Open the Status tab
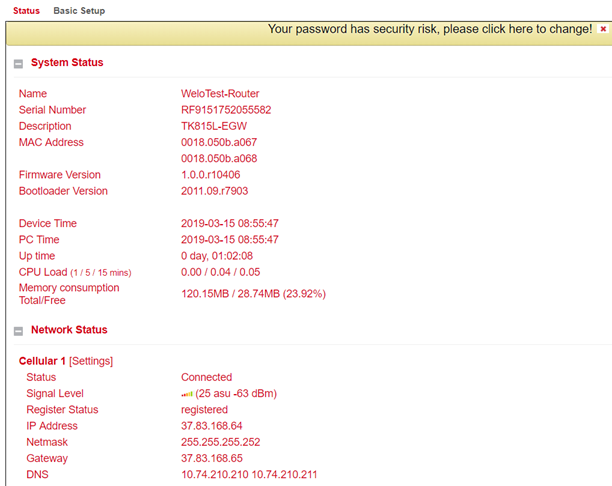The image size is (612, 486). click(x=26, y=11)
